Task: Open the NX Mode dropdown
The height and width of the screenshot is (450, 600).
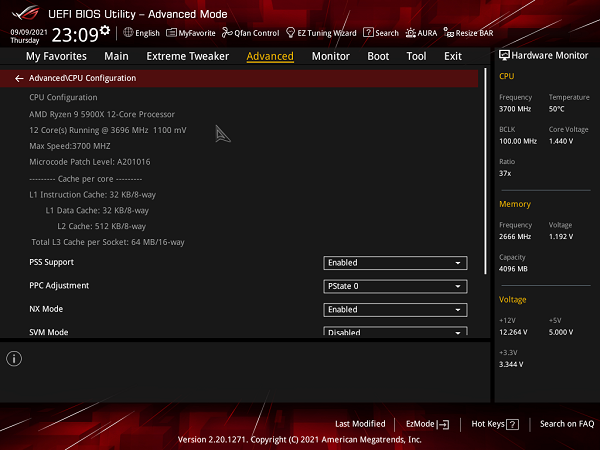Action: [x=395, y=310]
